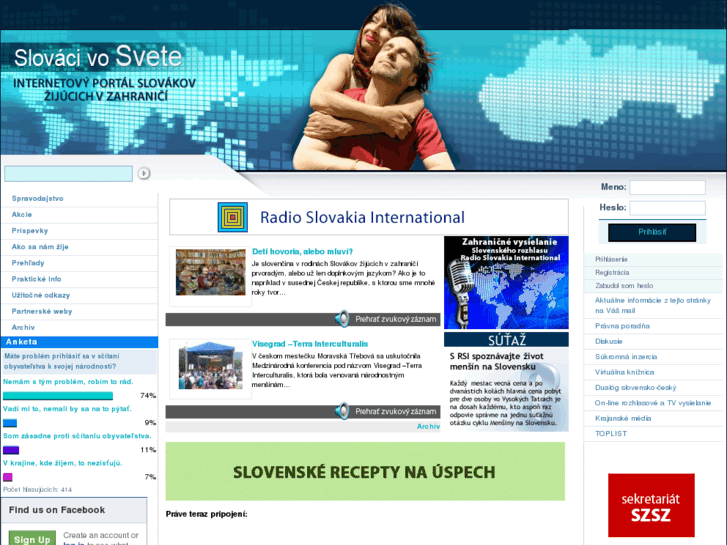The image size is (727, 545).
Task: Open Praktické info menu item
Action: 36,279
